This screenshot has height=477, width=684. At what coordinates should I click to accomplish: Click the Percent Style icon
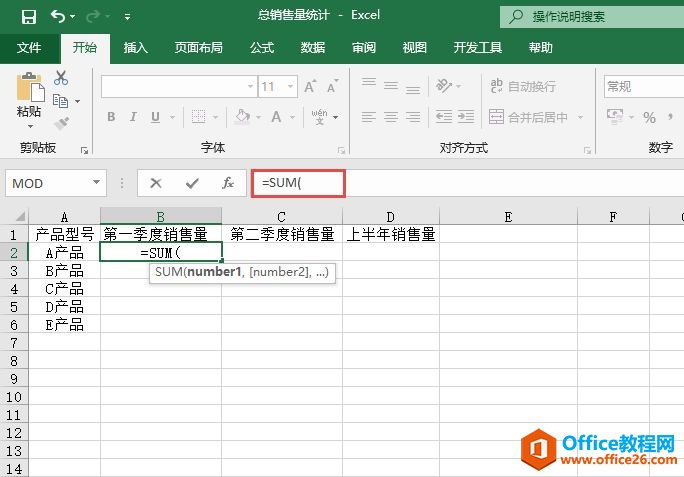tap(649, 117)
